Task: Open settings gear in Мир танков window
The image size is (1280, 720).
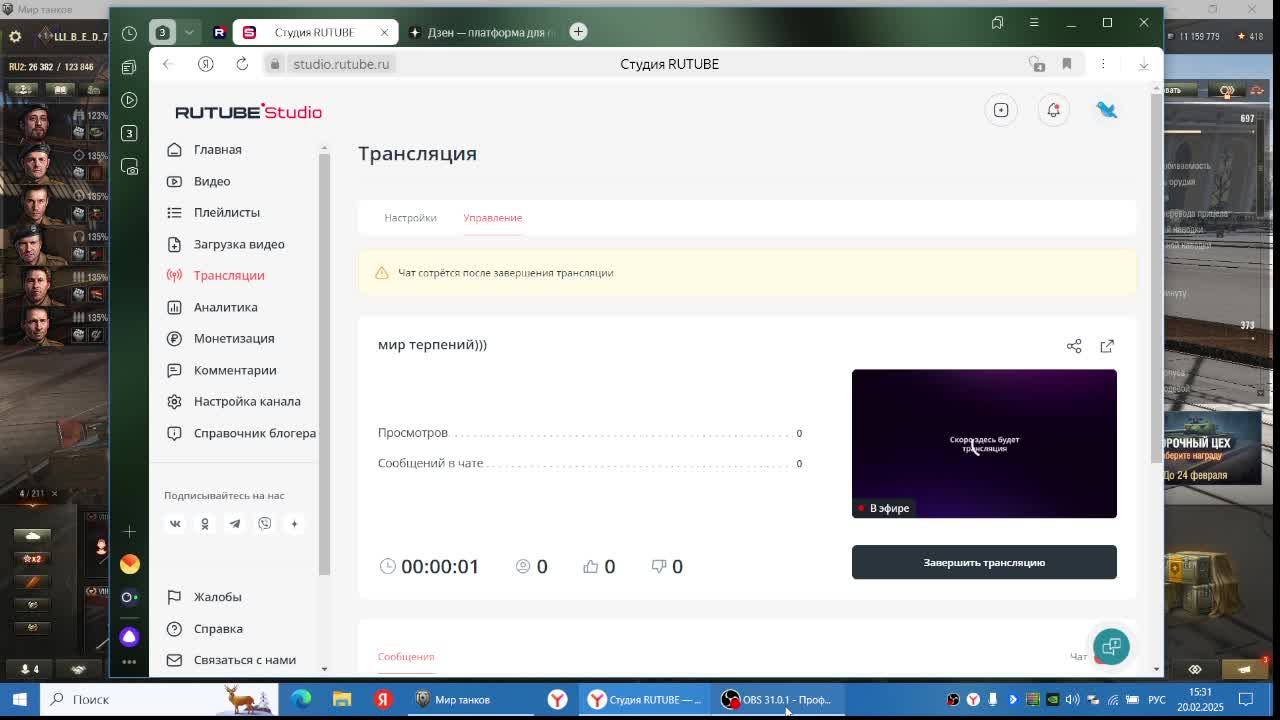Action: pyautogui.click(x=15, y=36)
